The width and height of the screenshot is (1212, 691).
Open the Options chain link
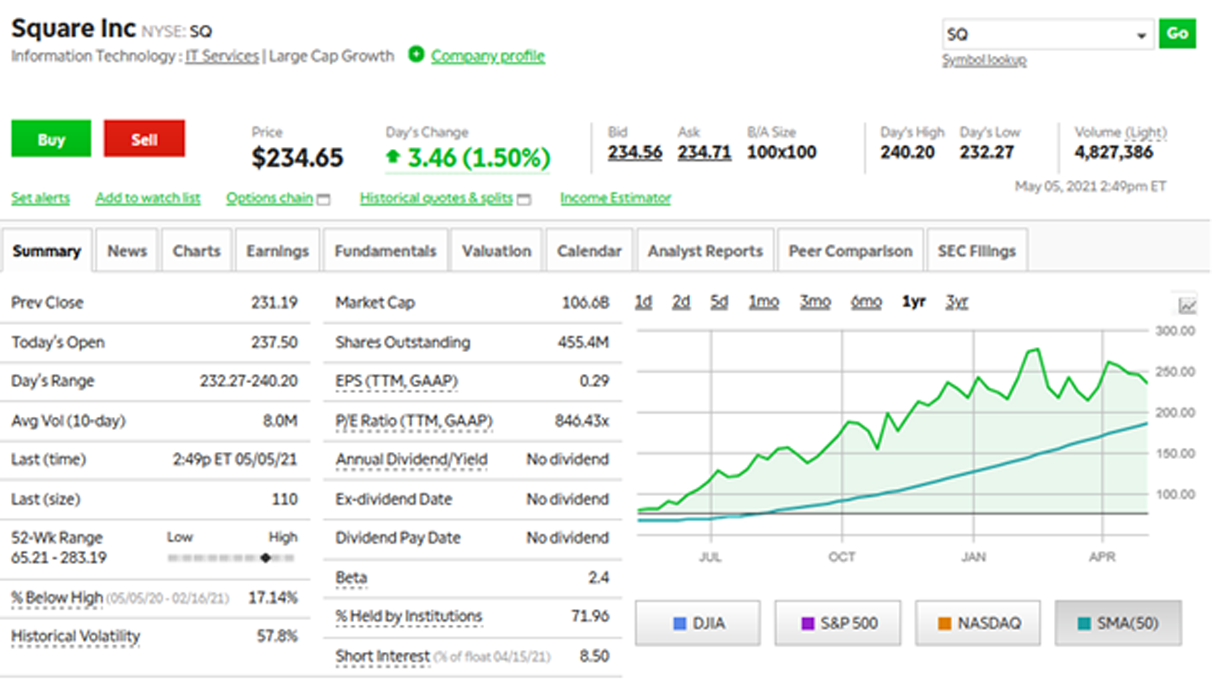(x=269, y=198)
